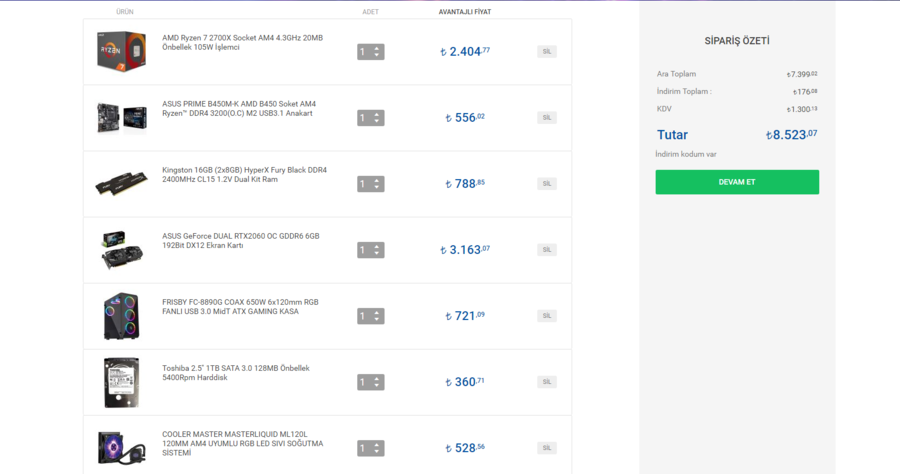Click the 721,09 price of FRISBY case

[x=465, y=316]
